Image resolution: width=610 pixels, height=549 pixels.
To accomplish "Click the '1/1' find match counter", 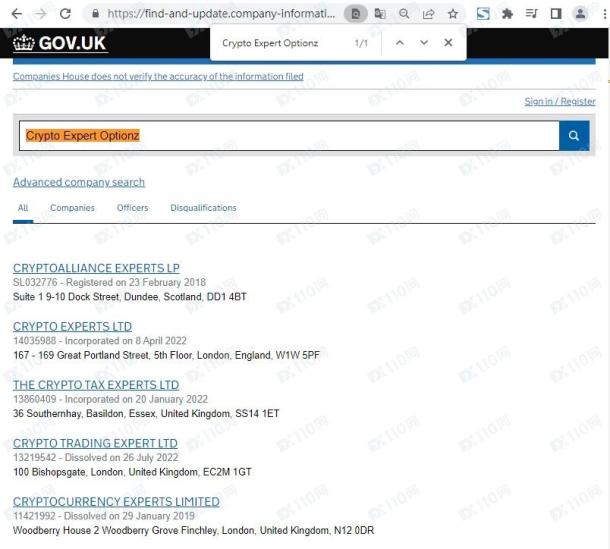I will coord(361,43).
